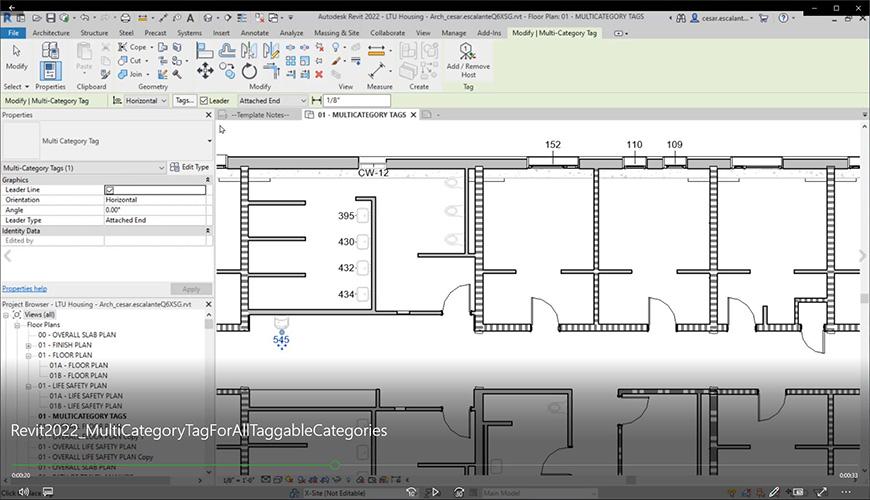The width and height of the screenshot is (870, 500).
Task: Select tag 545 in drawing
Action: (x=281, y=340)
